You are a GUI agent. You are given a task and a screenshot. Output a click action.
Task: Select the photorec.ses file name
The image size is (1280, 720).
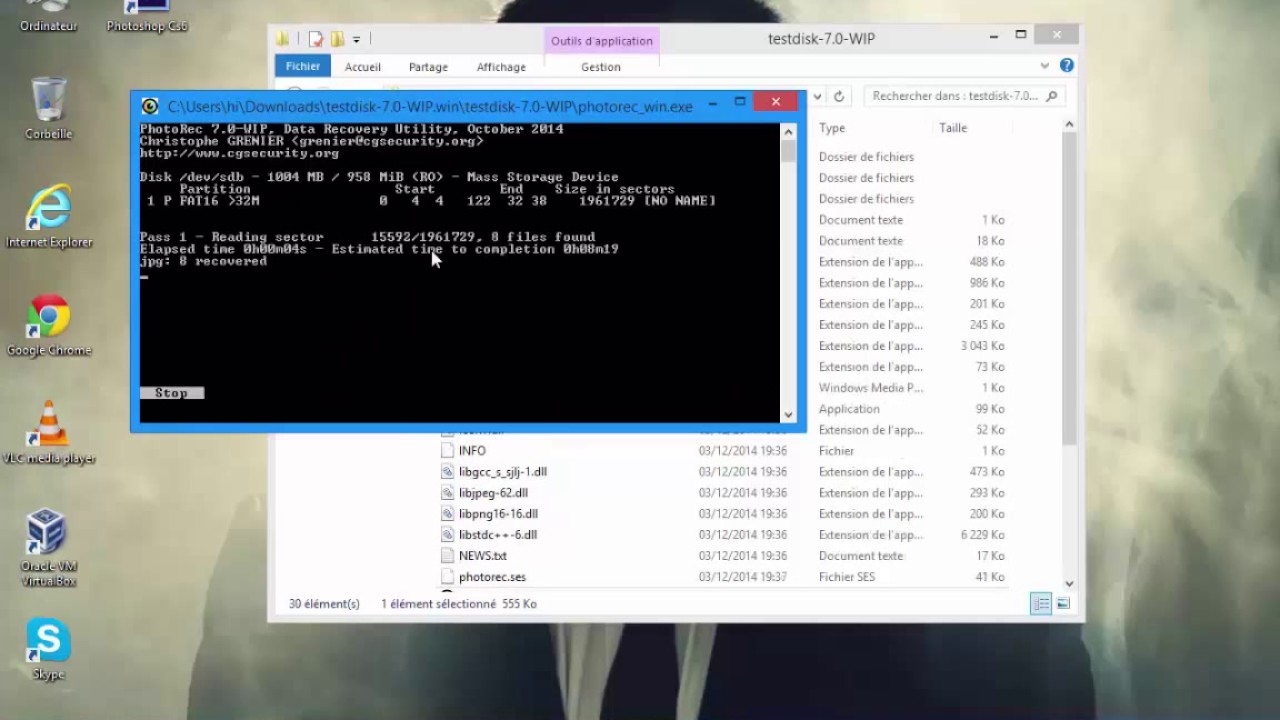492,577
